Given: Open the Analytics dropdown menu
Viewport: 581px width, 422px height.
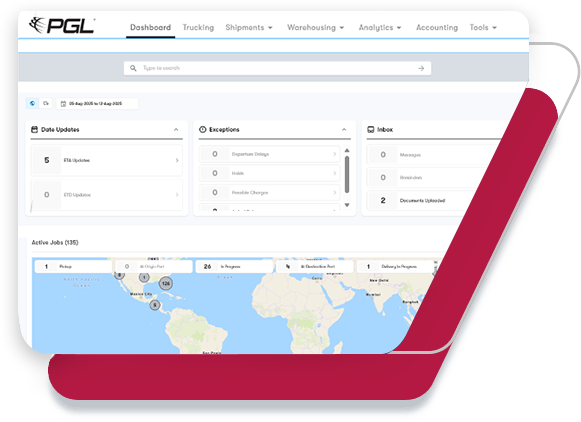Looking at the screenshot, I should click(x=379, y=27).
